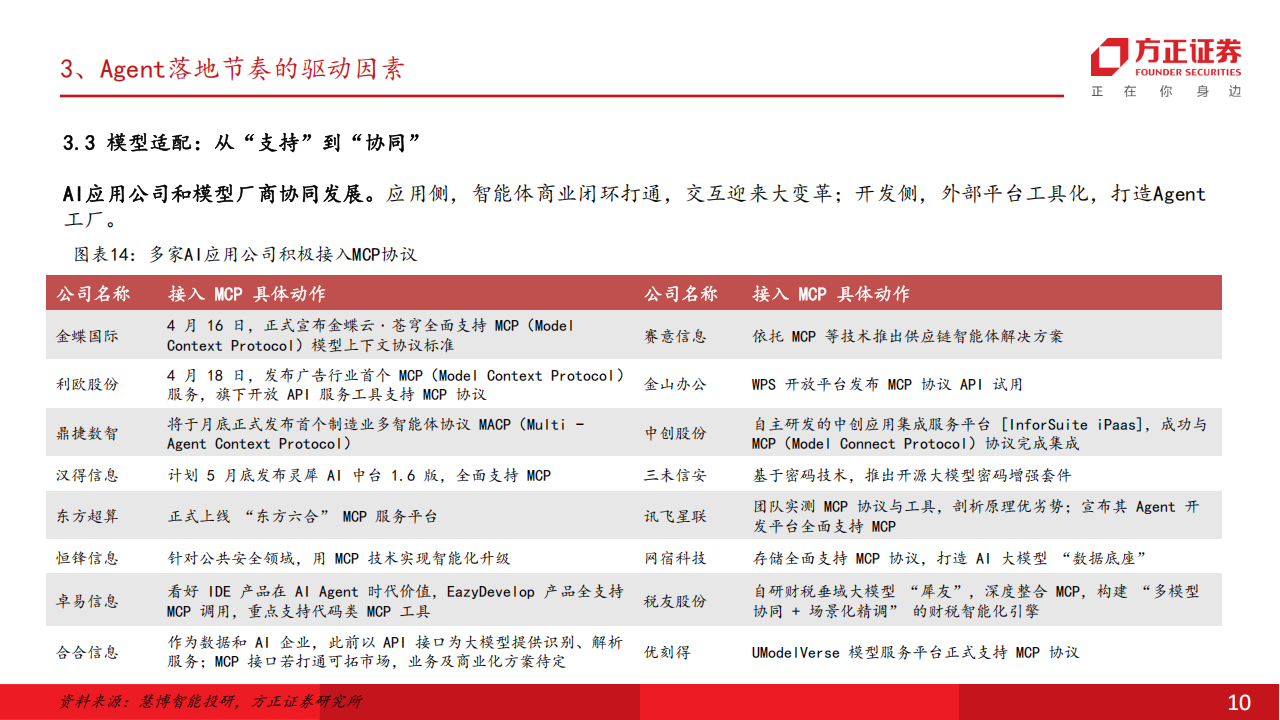Click the intro paragraph 'AI应用公司和模型厂商协同发展'
The width and height of the screenshot is (1280, 720).
(634, 206)
